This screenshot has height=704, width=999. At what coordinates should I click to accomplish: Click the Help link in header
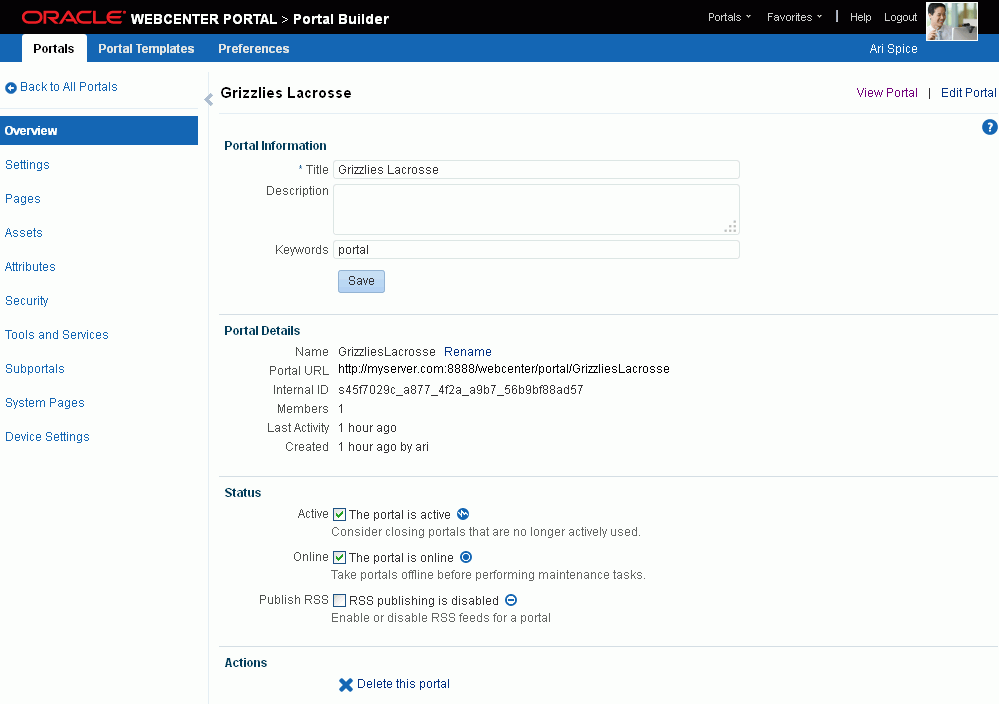pos(860,17)
